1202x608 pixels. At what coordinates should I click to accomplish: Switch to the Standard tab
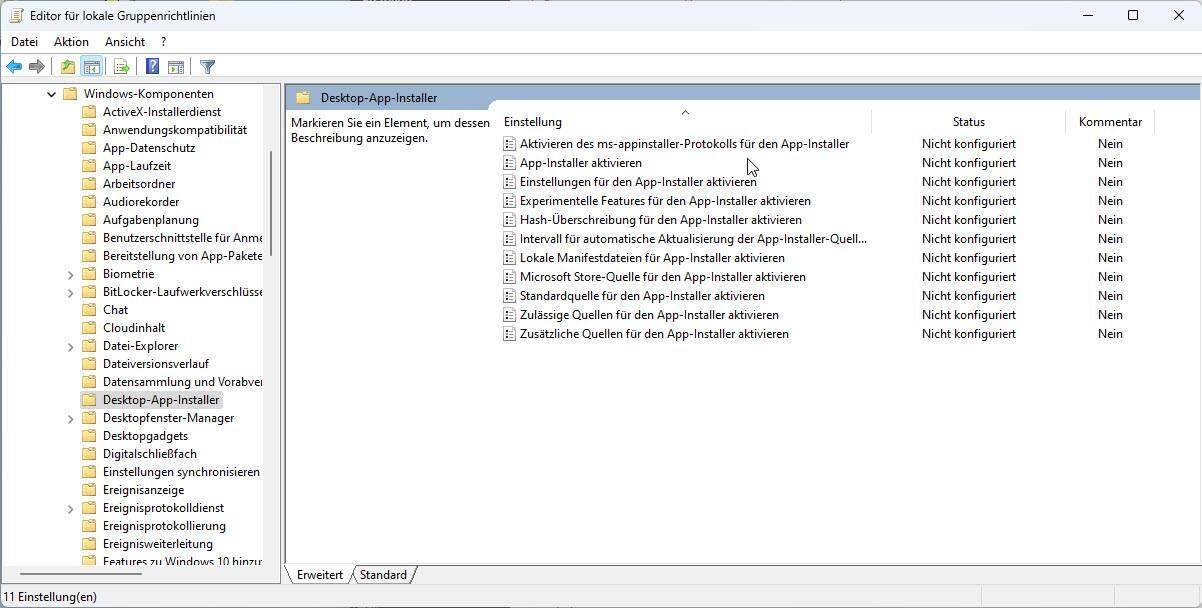pos(383,575)
